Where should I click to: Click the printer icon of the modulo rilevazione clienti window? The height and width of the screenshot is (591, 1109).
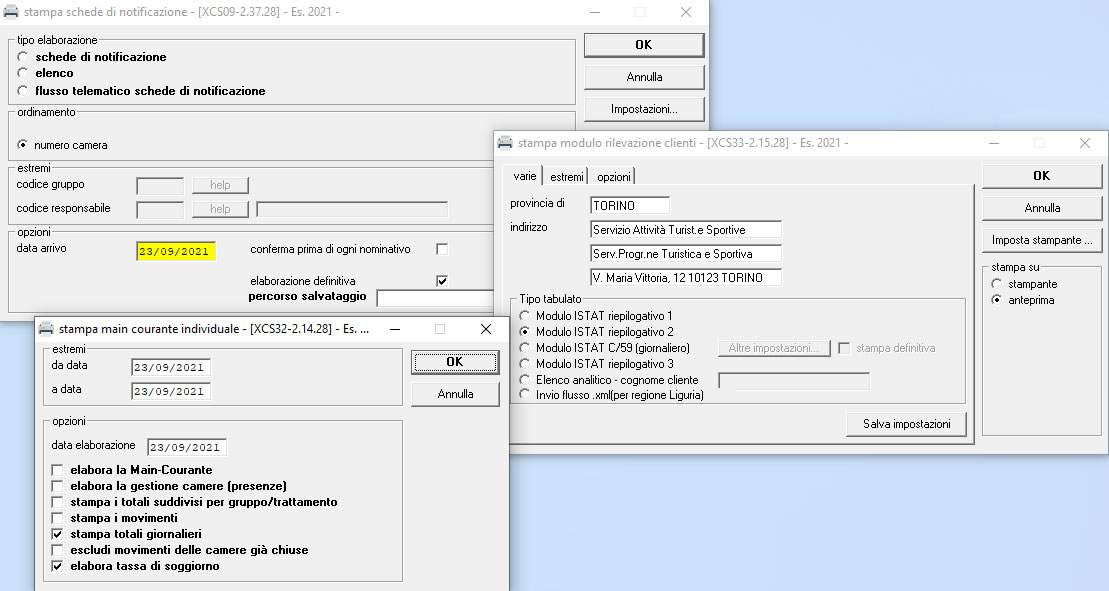coord(505,143)
